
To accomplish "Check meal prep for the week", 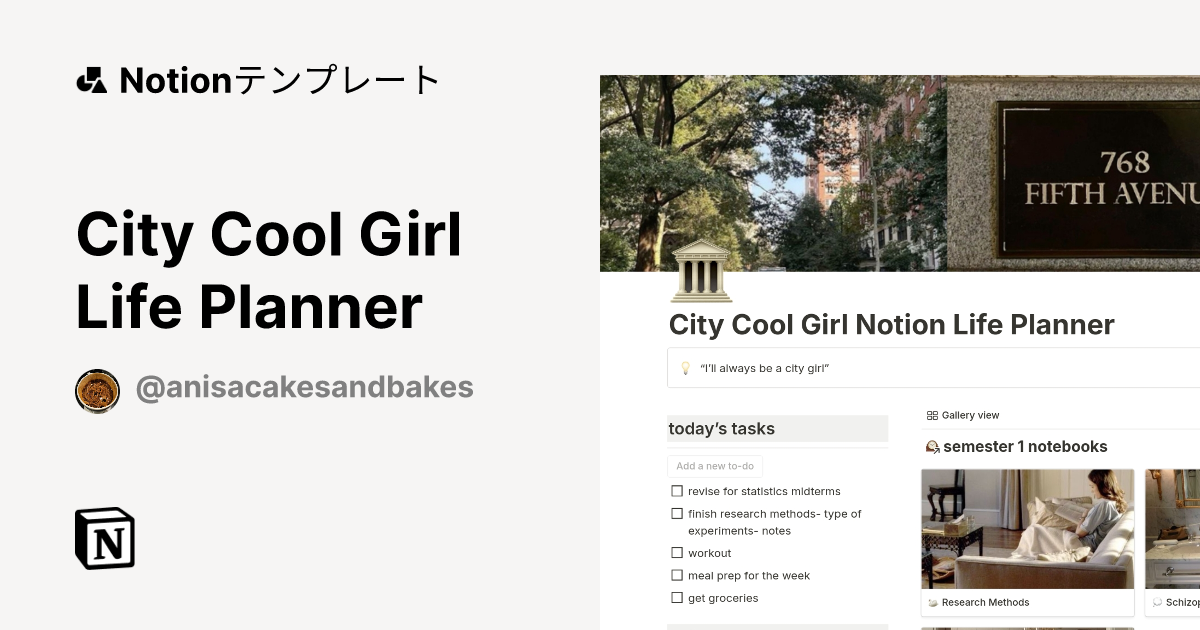I will 677,575.
